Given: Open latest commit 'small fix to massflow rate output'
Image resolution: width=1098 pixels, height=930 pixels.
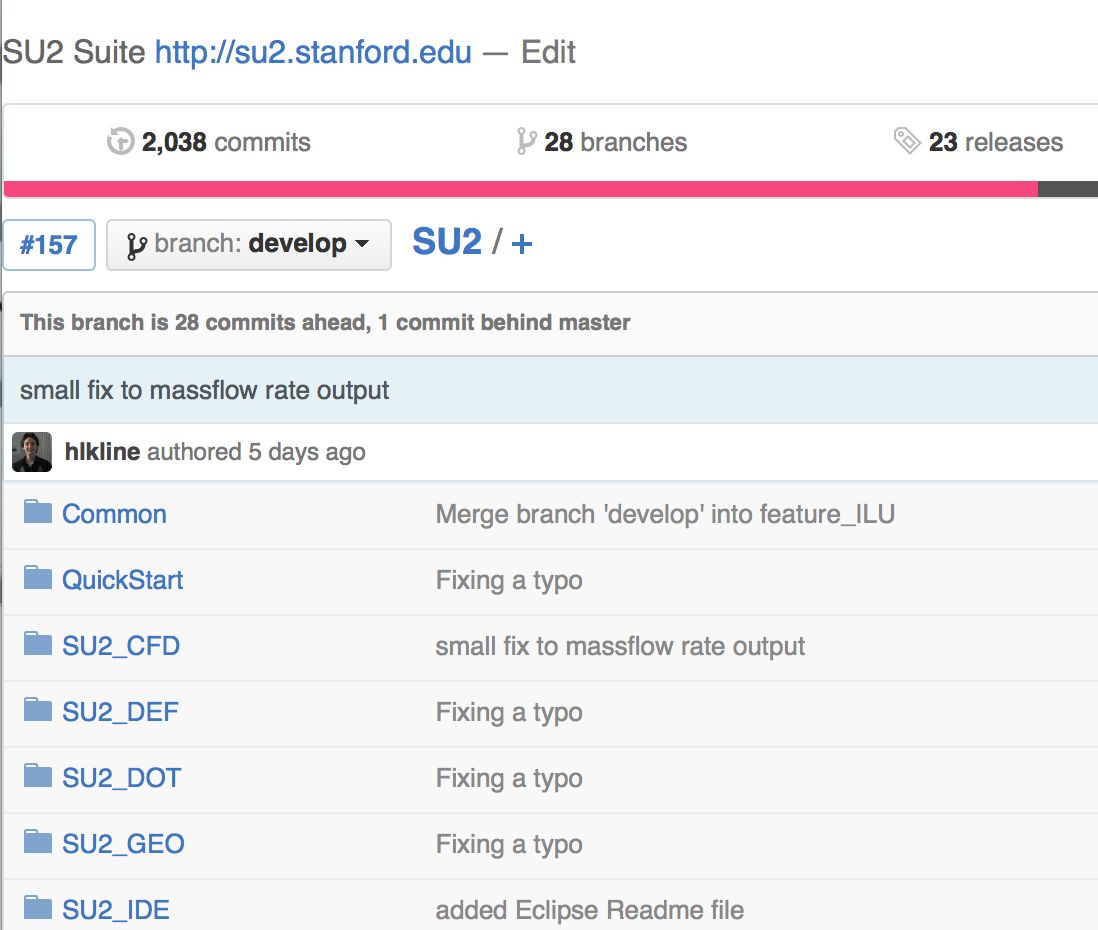Looking at the screenshot, I should click(204, 390).
